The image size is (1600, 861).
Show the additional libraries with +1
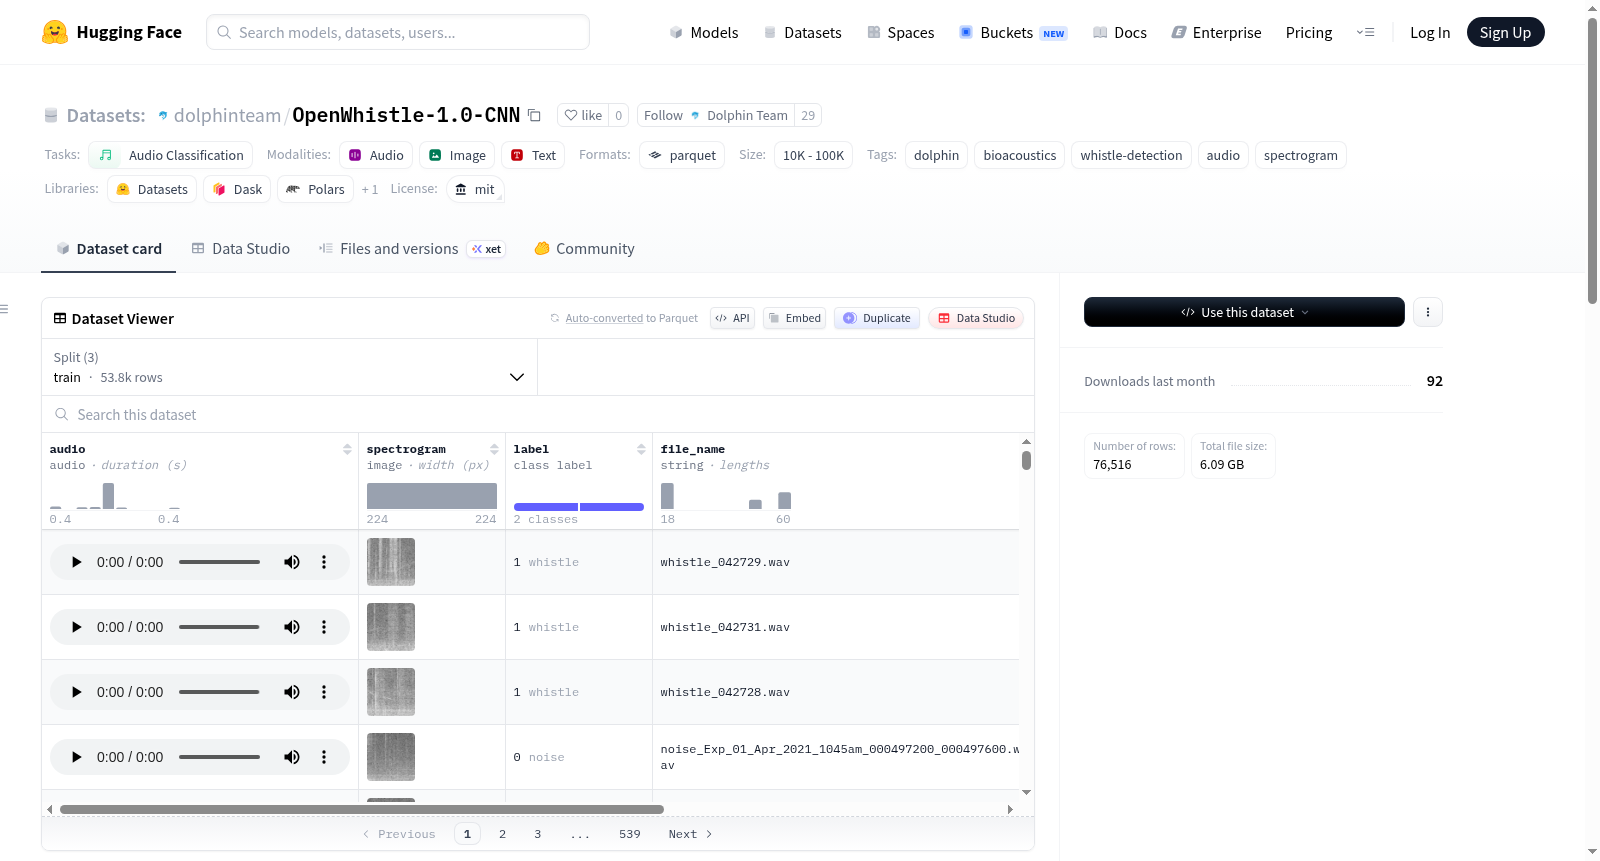pos(370,189)
